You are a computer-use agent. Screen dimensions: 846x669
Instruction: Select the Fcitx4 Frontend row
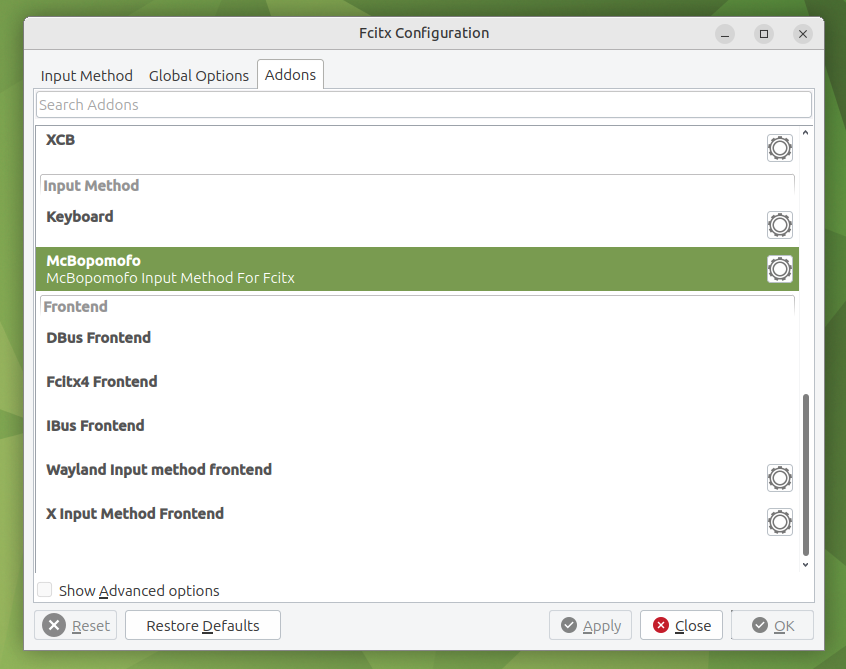pos(417,390)
